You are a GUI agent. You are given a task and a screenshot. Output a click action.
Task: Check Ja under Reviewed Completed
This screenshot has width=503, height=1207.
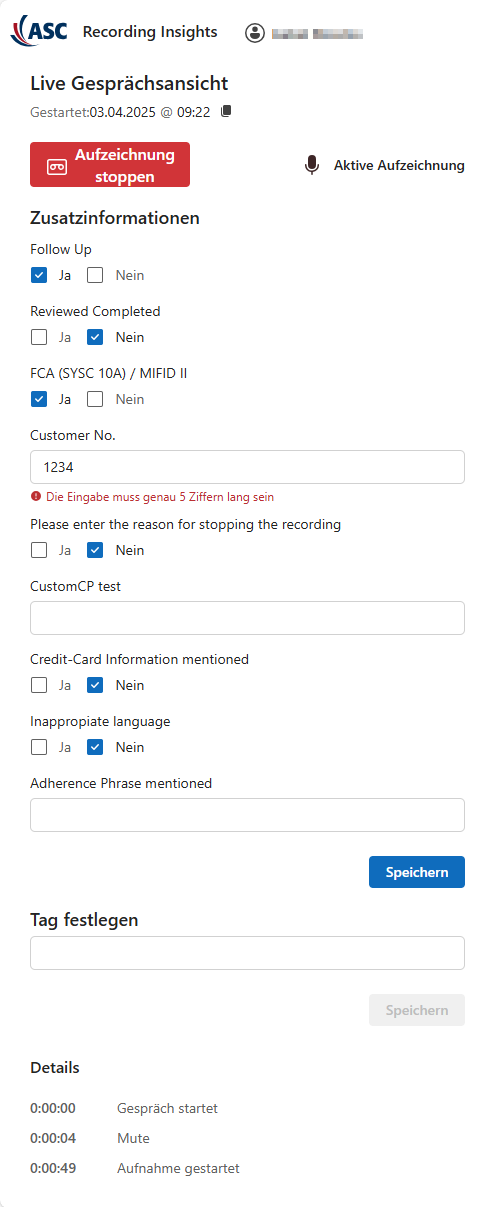coord(39,337)
